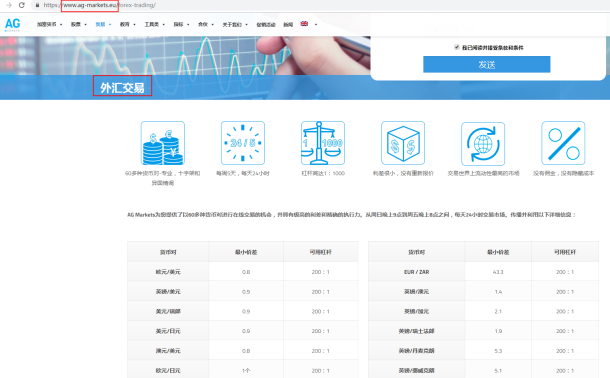Toggle the terms and conditions checkbox
610x378 pixels.
[x=456, y=47]
